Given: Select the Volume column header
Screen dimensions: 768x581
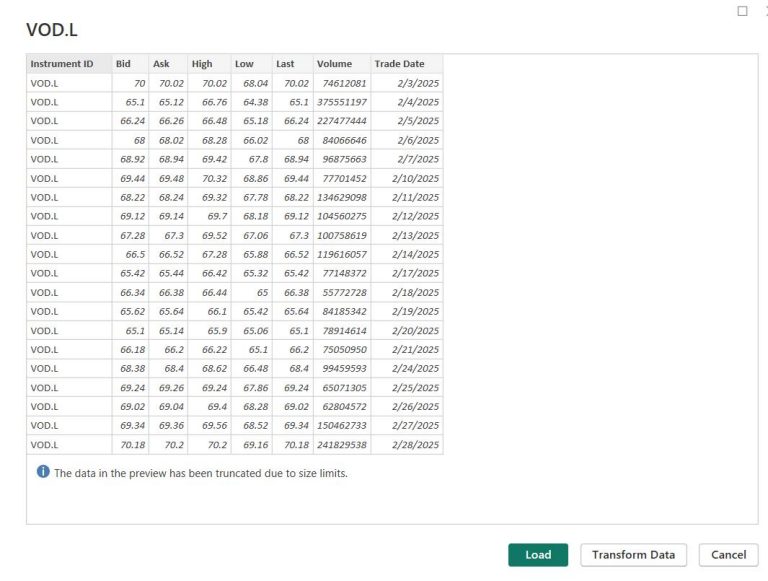Looking at the screenshot, I should 342,64.
